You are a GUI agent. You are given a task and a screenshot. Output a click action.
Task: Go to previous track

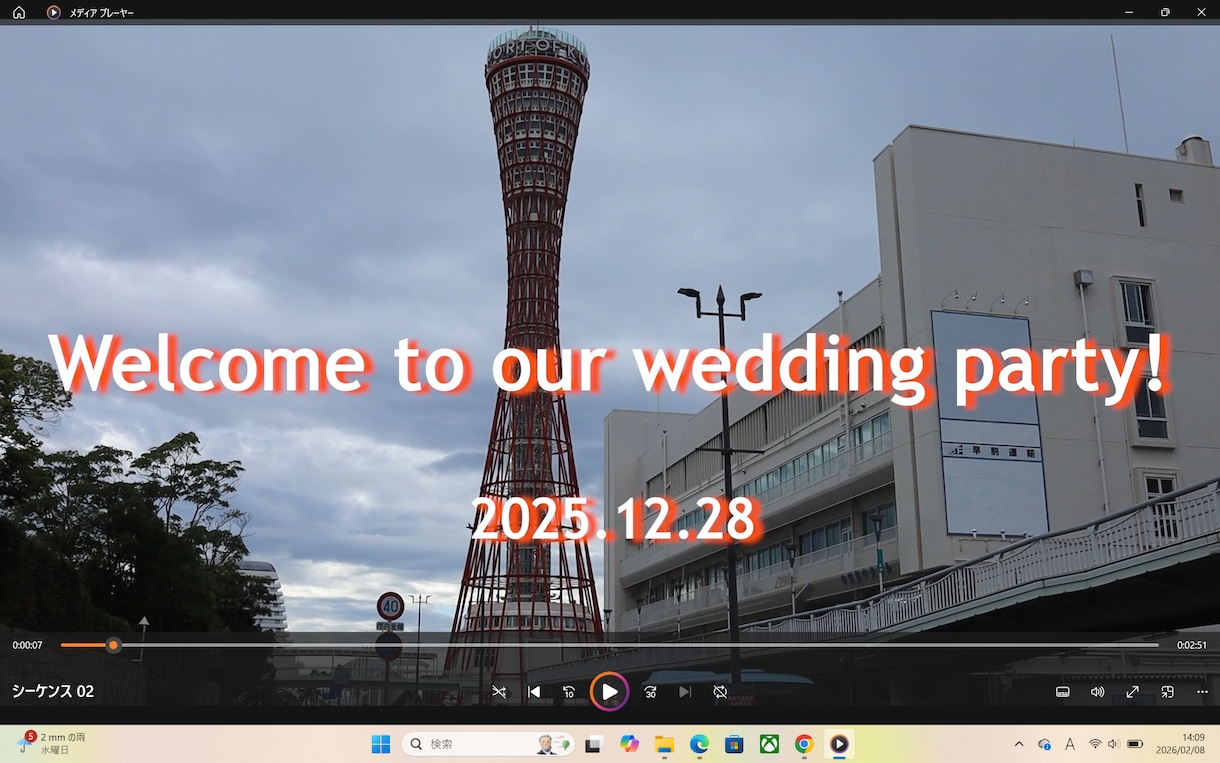point(534,692)
